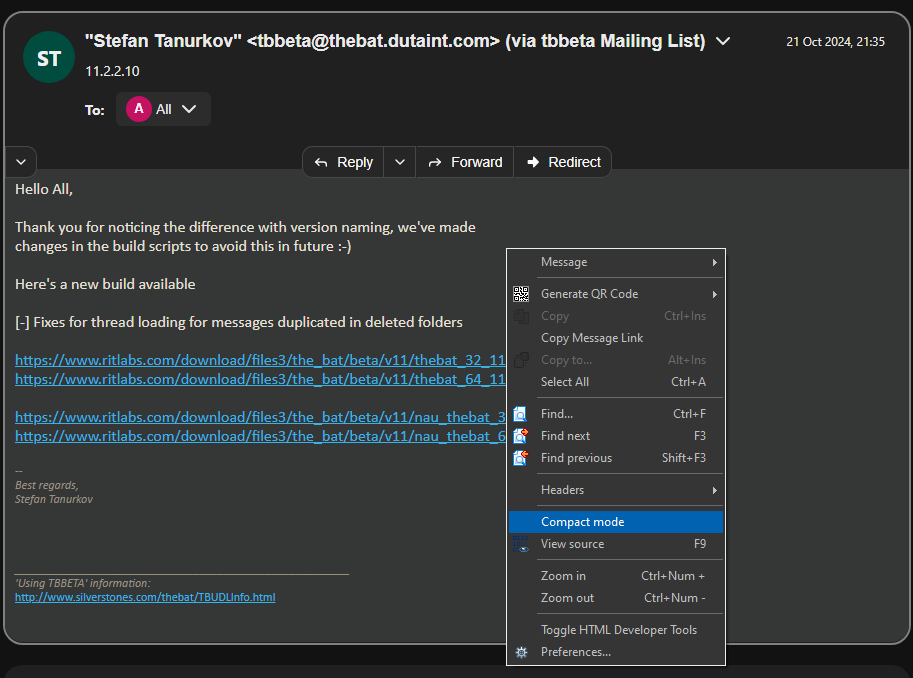
Task: Collapse header using chevron above Hello All
Action: click(21, 161)
